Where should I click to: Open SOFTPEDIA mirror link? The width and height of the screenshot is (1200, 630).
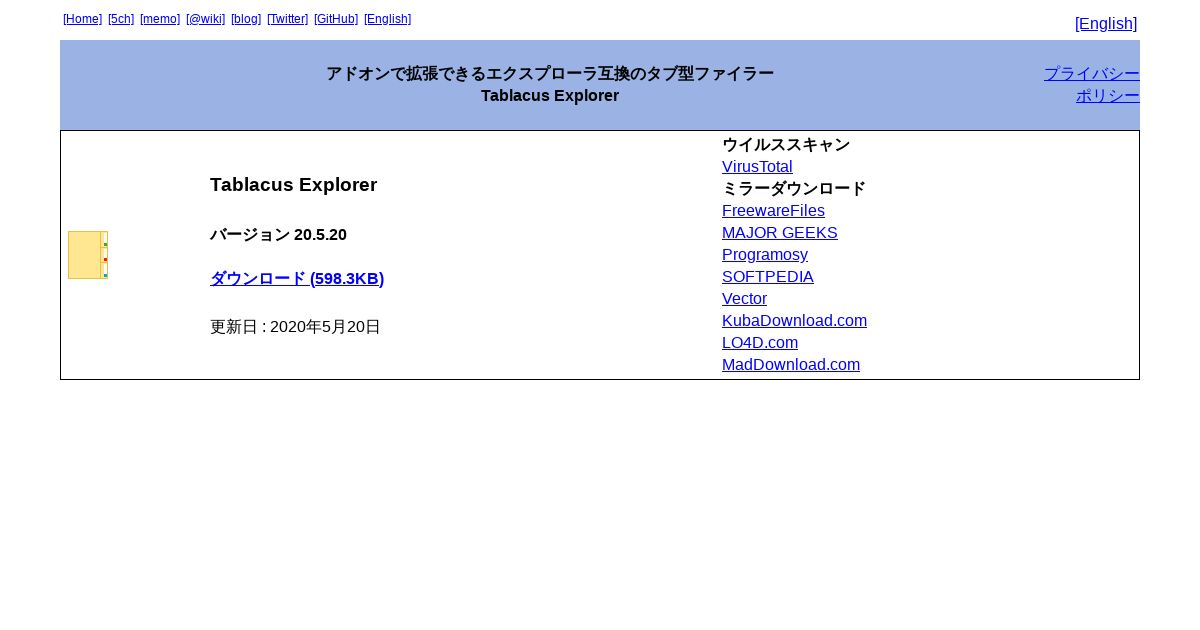click(768, 277)
